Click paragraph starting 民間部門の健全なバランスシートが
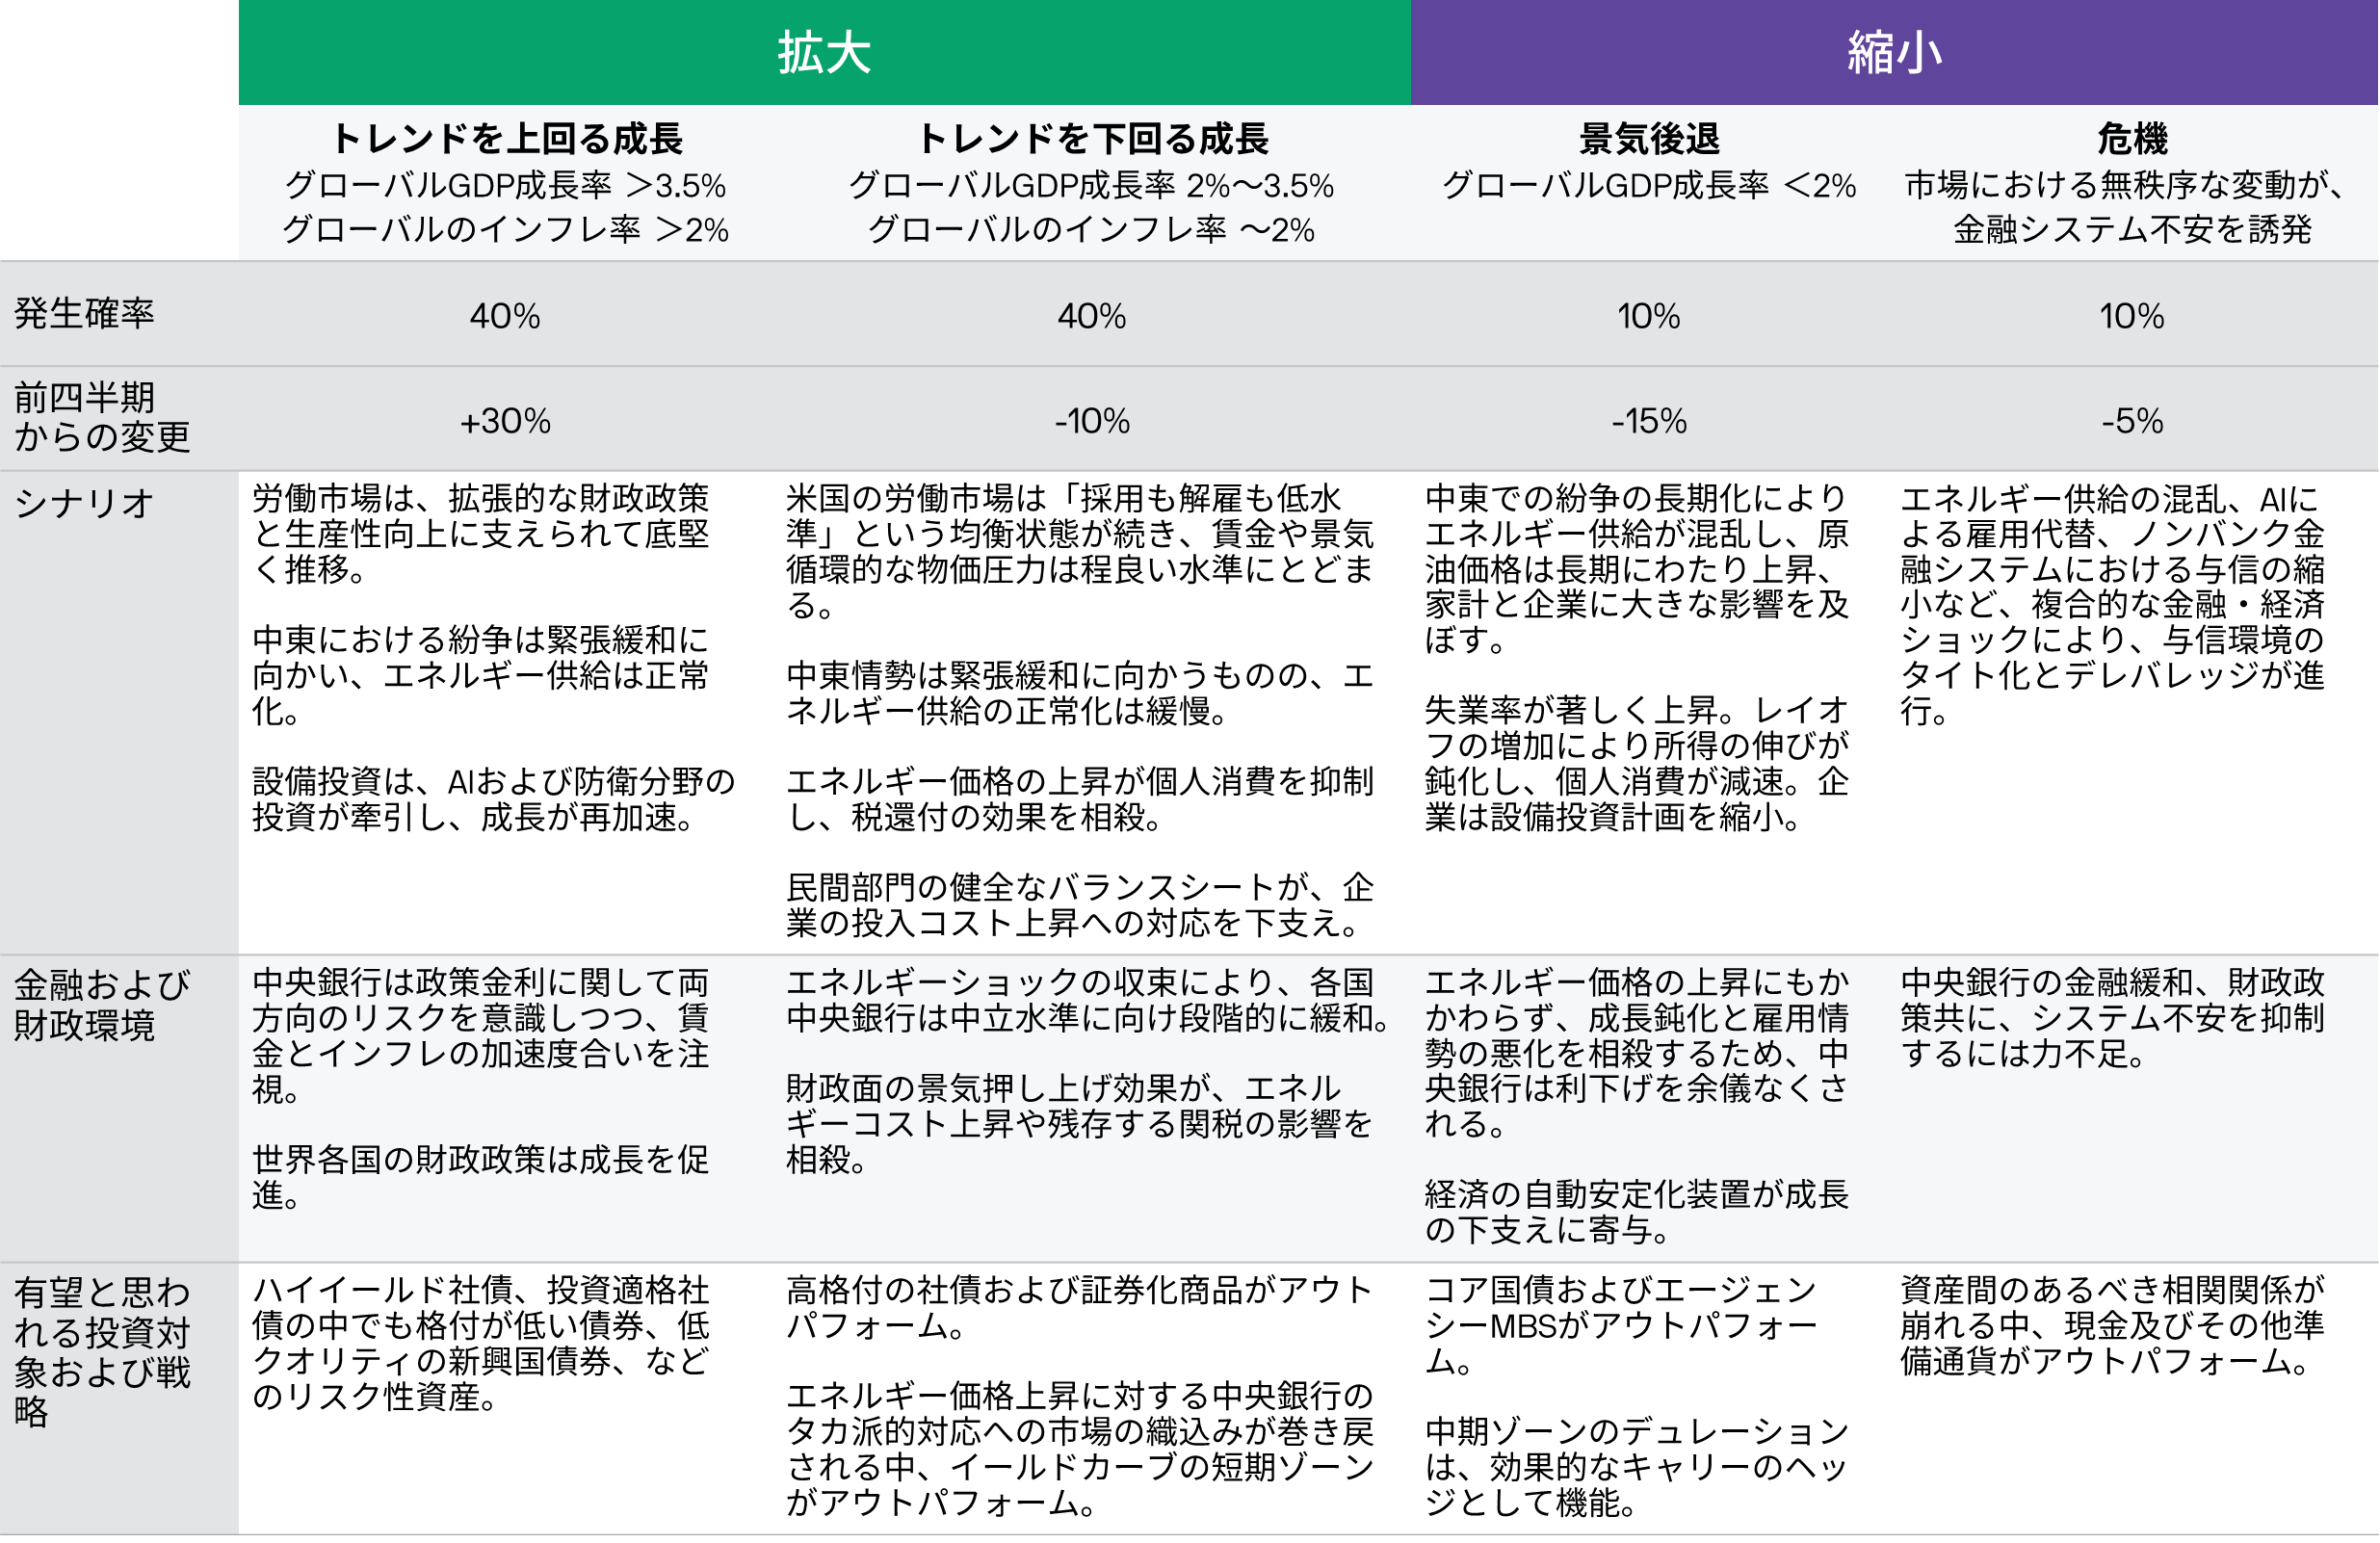This screenshot has width=2380, height=1543. (x=1080, y=905)
